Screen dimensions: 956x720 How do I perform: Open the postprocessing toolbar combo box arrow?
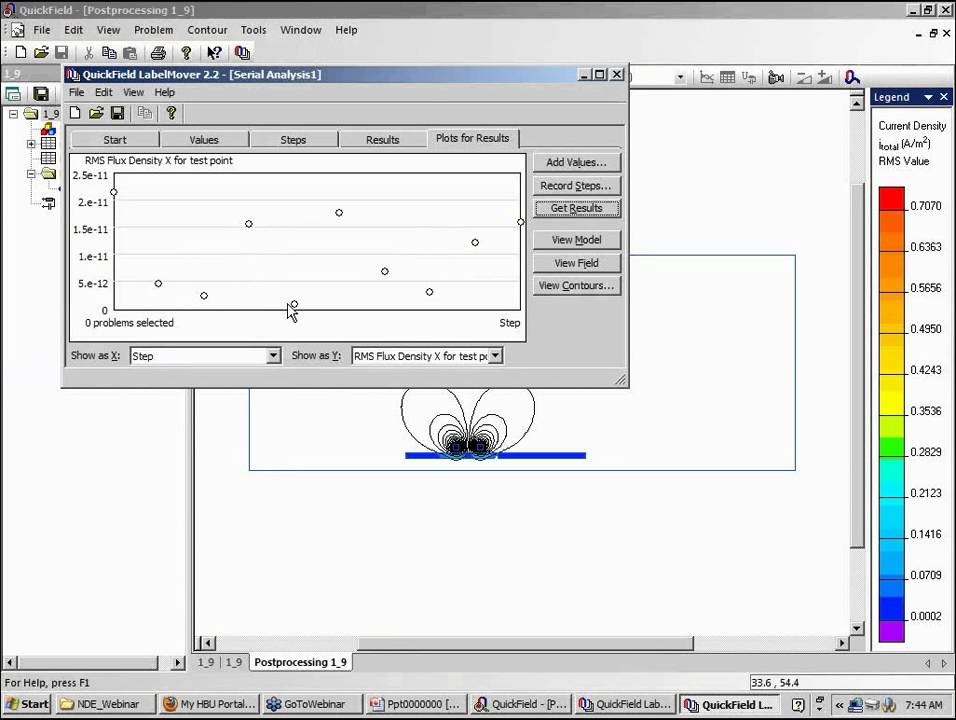coord(680,77)
